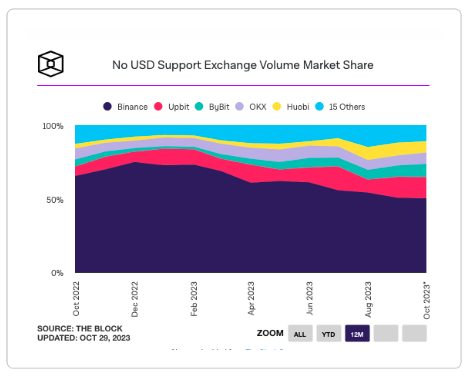Click the Source: The Block text
Image resolution: width=471 pixels, height=376 pixels.
coord(80,329)
